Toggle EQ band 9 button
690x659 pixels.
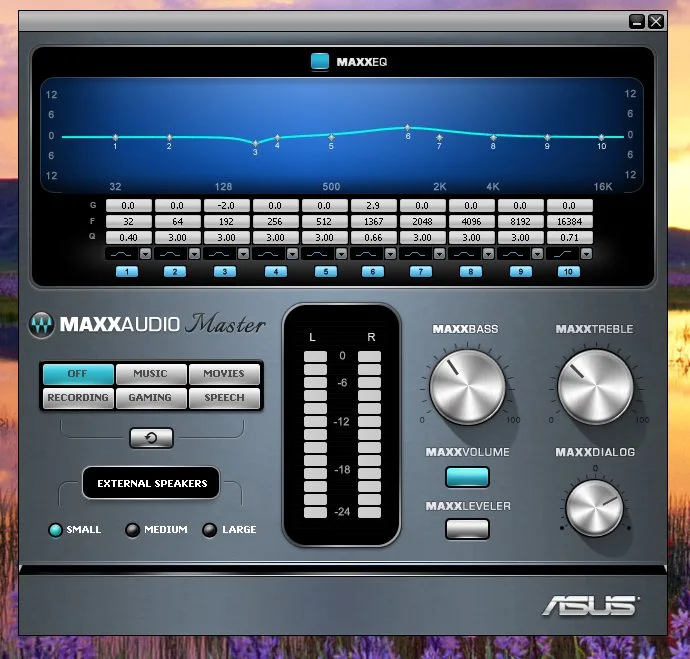[521, 271]
